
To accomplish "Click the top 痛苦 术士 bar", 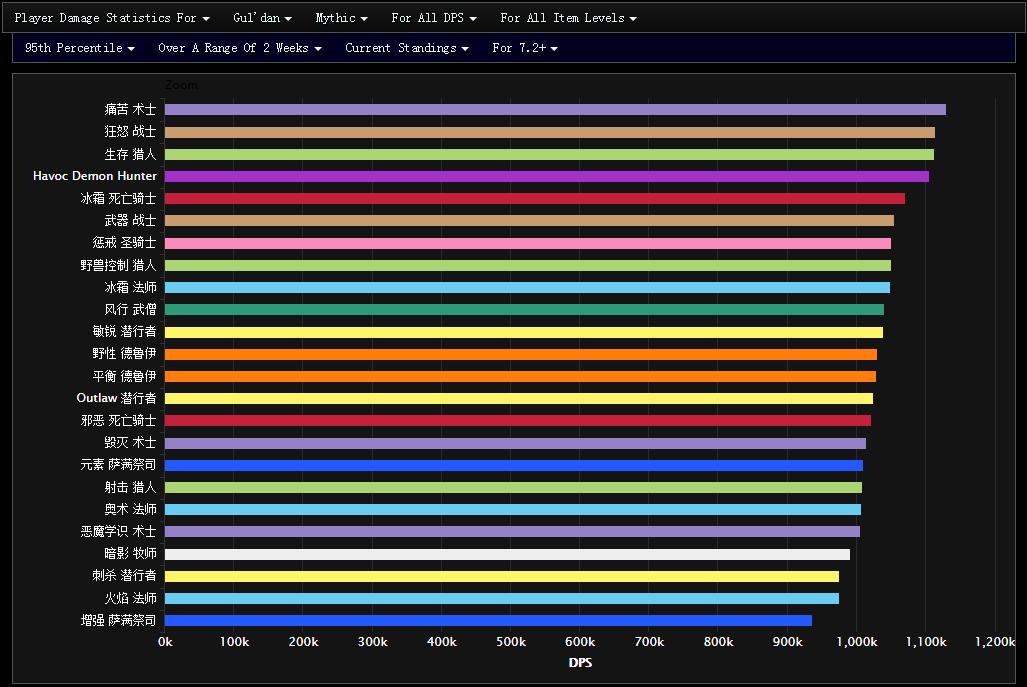I will 555,110.
